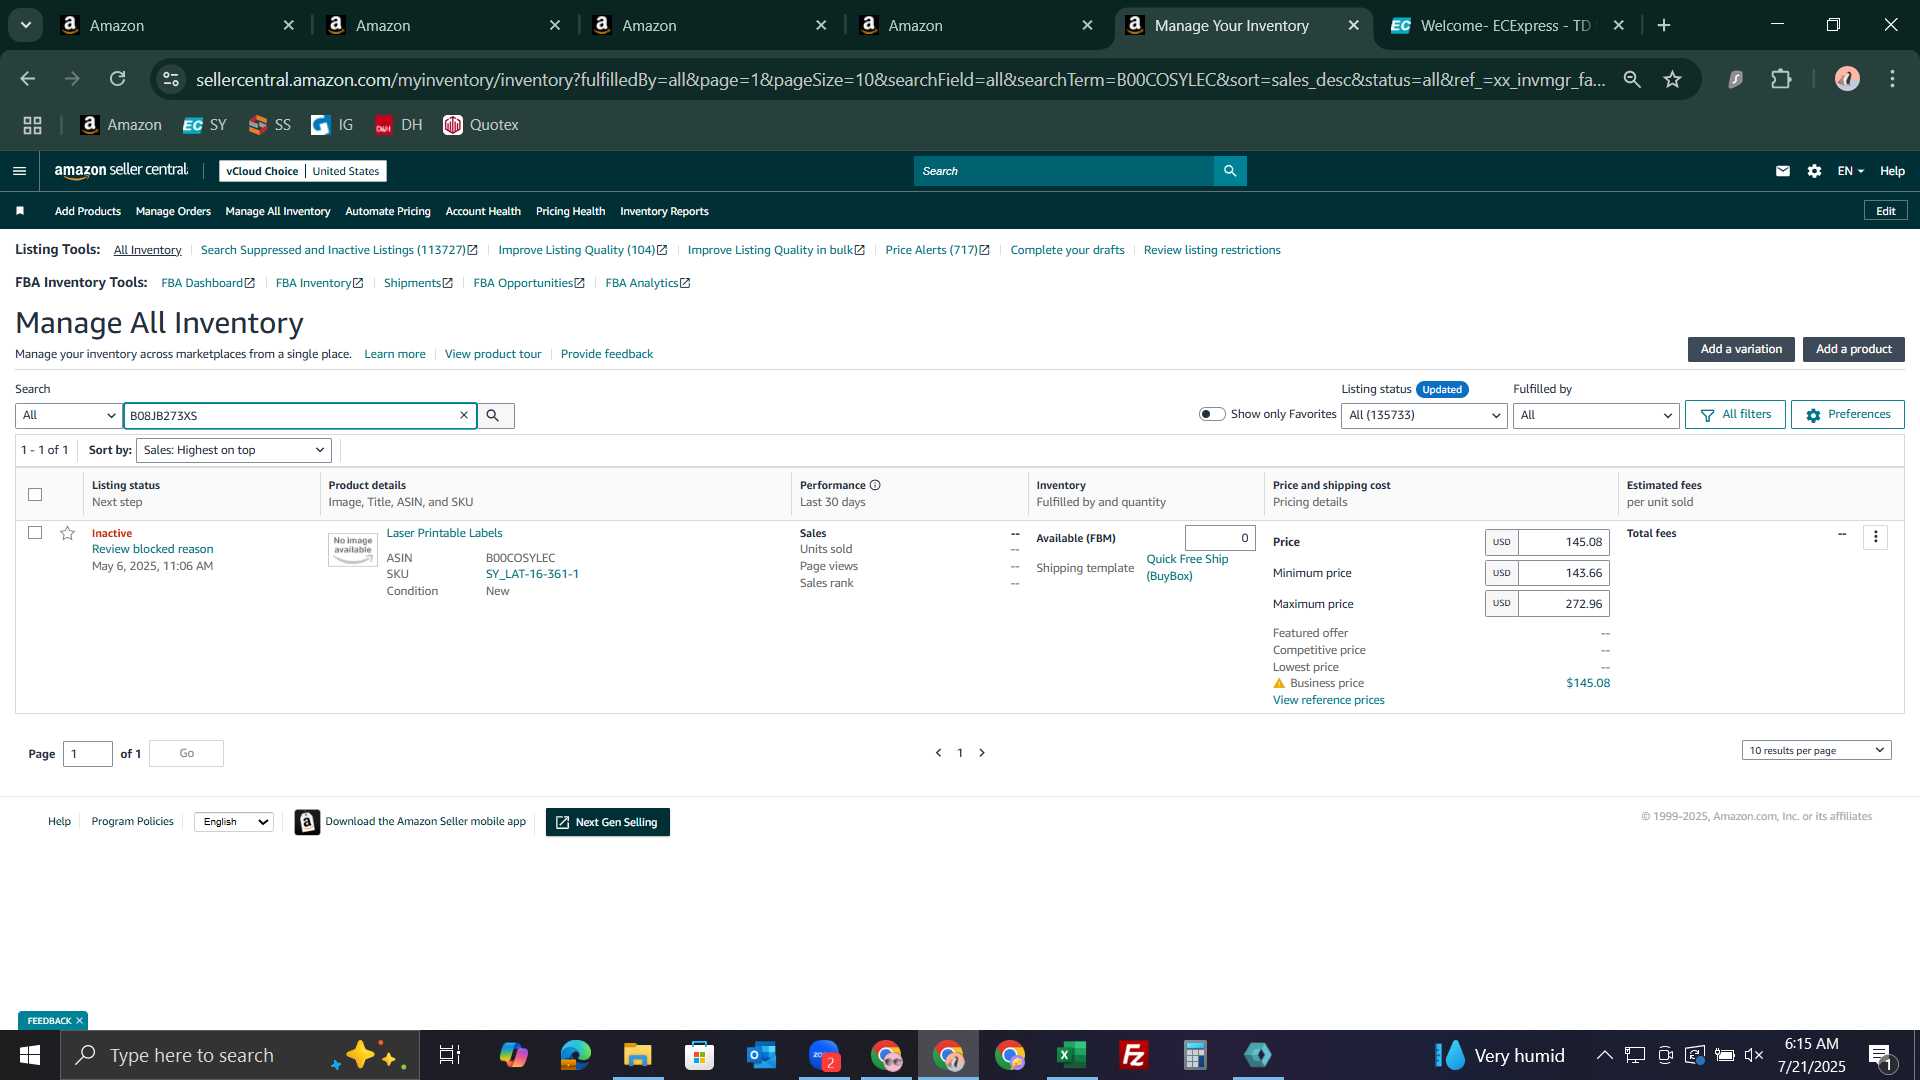Open Account Health menu item
This screenshot has height=1080, width=1920.
[483, 211]
